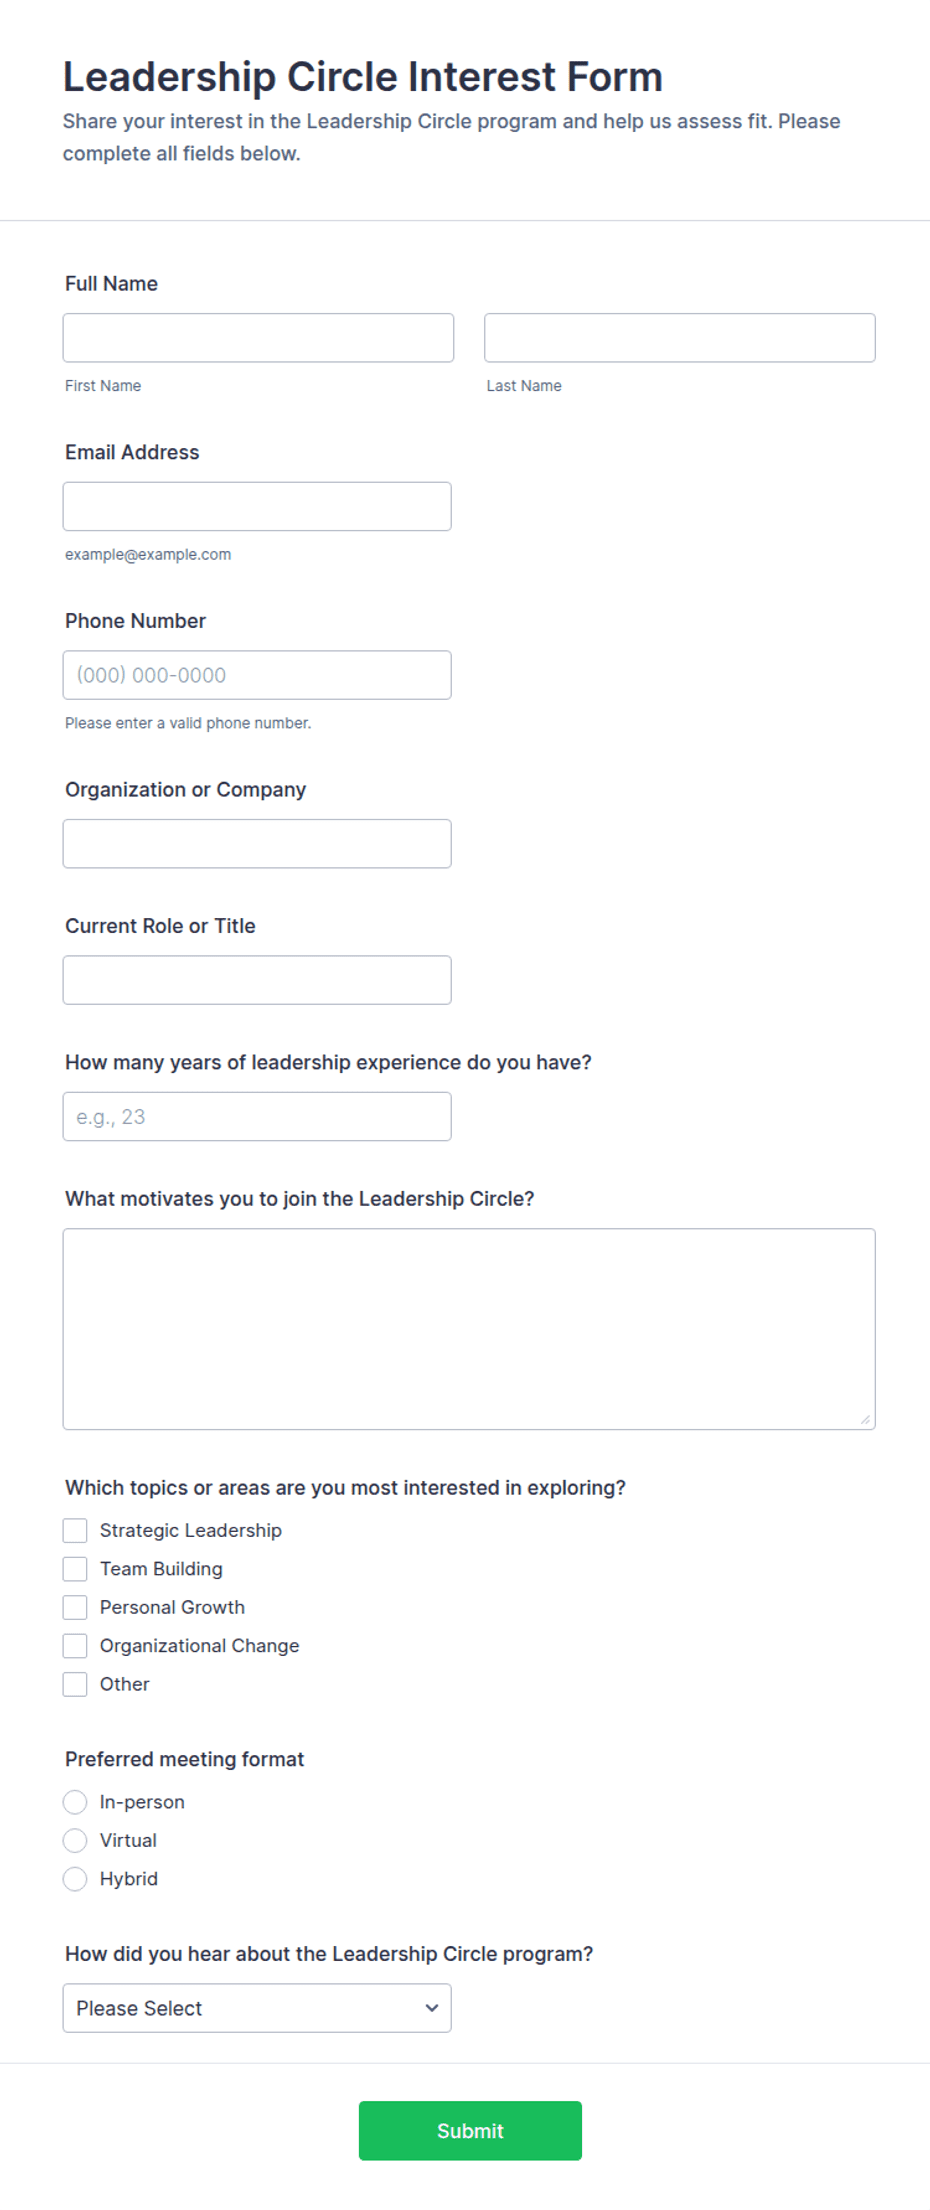Screen dimensions: 930x2210
Task: Enable the Personal Growth option
Action: click(75, 1608)
